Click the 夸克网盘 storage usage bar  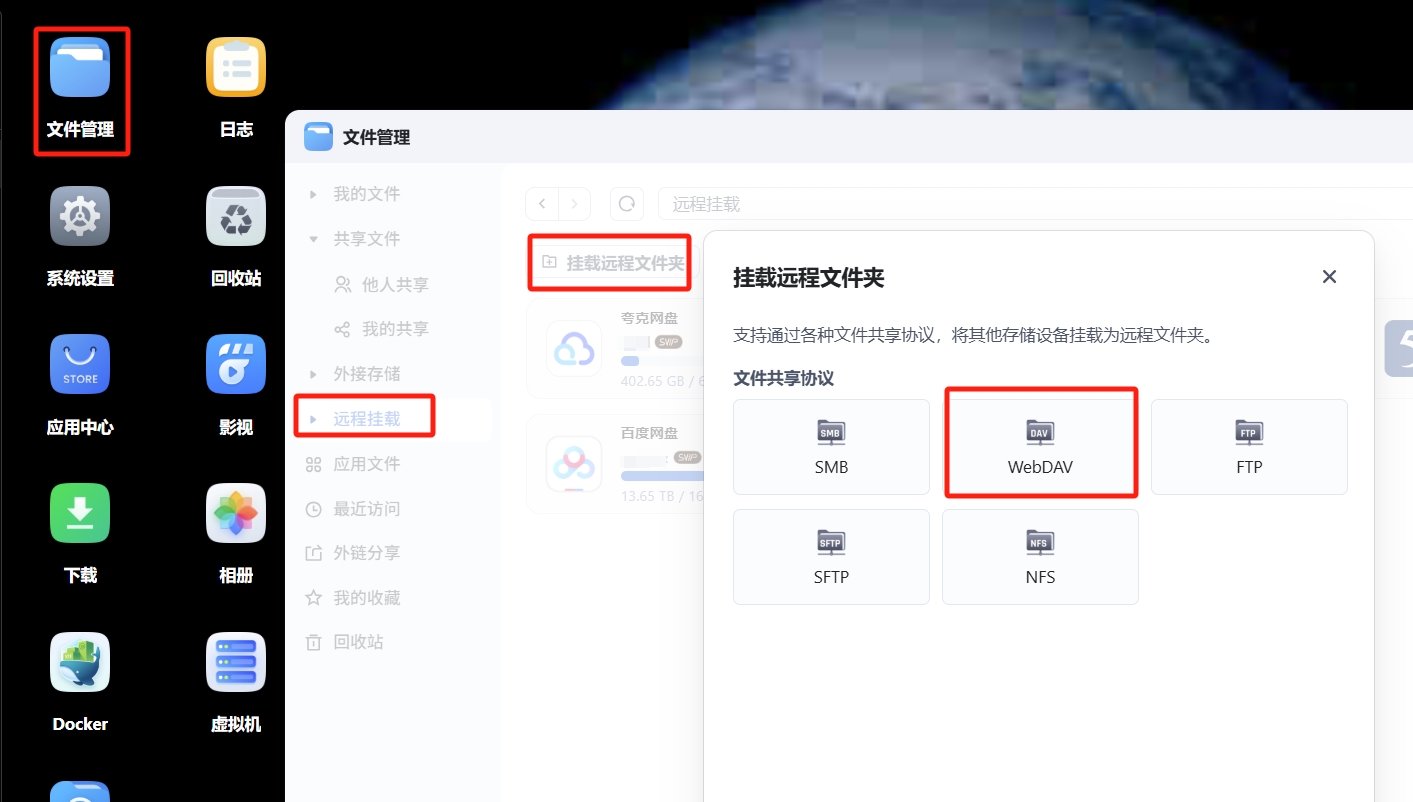(x=660, y=360)
